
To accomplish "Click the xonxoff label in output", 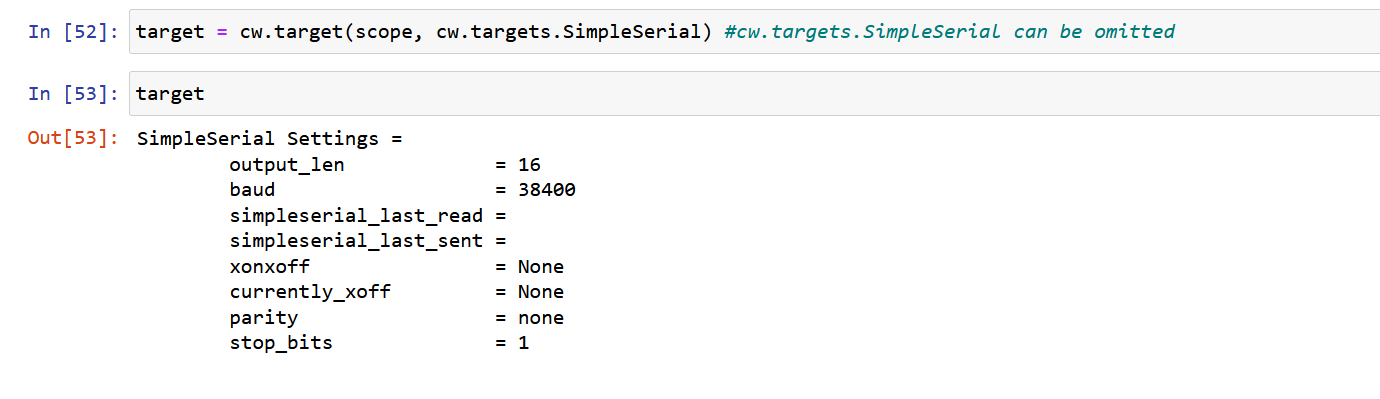I will pyautogui.click(x=270, y=267).
